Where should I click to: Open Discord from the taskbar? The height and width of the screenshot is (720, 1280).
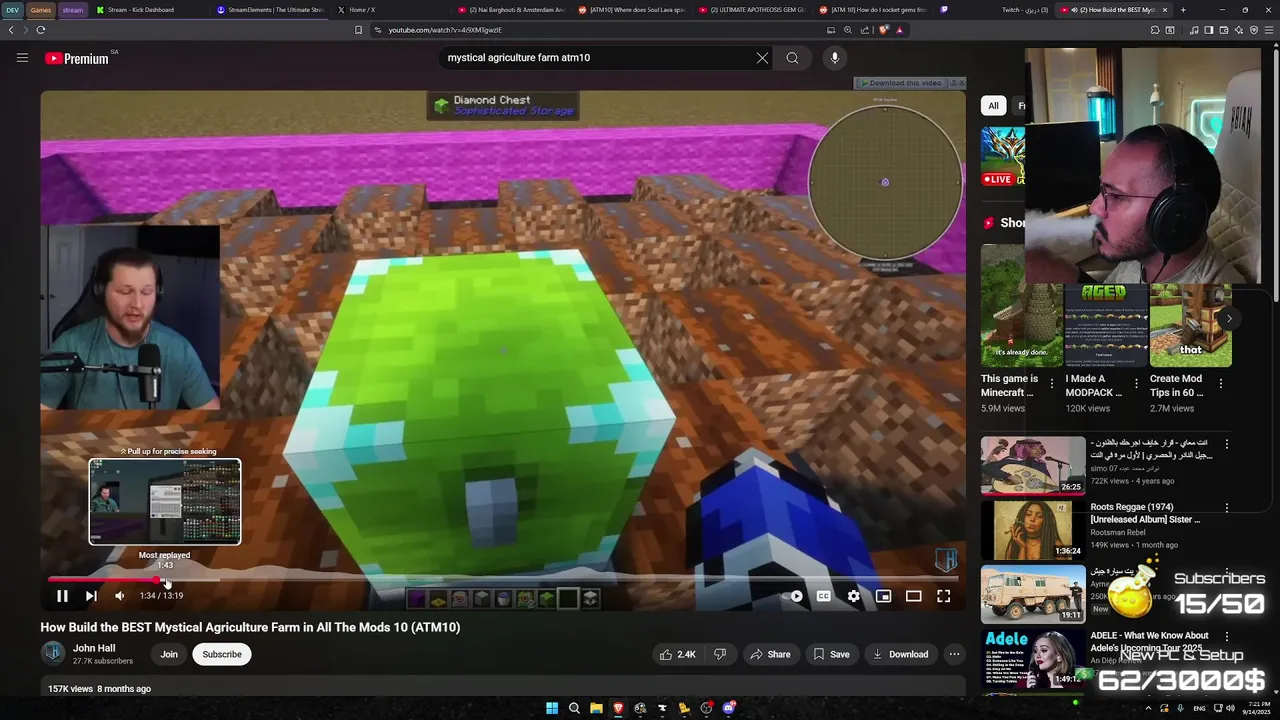(729, 708)
